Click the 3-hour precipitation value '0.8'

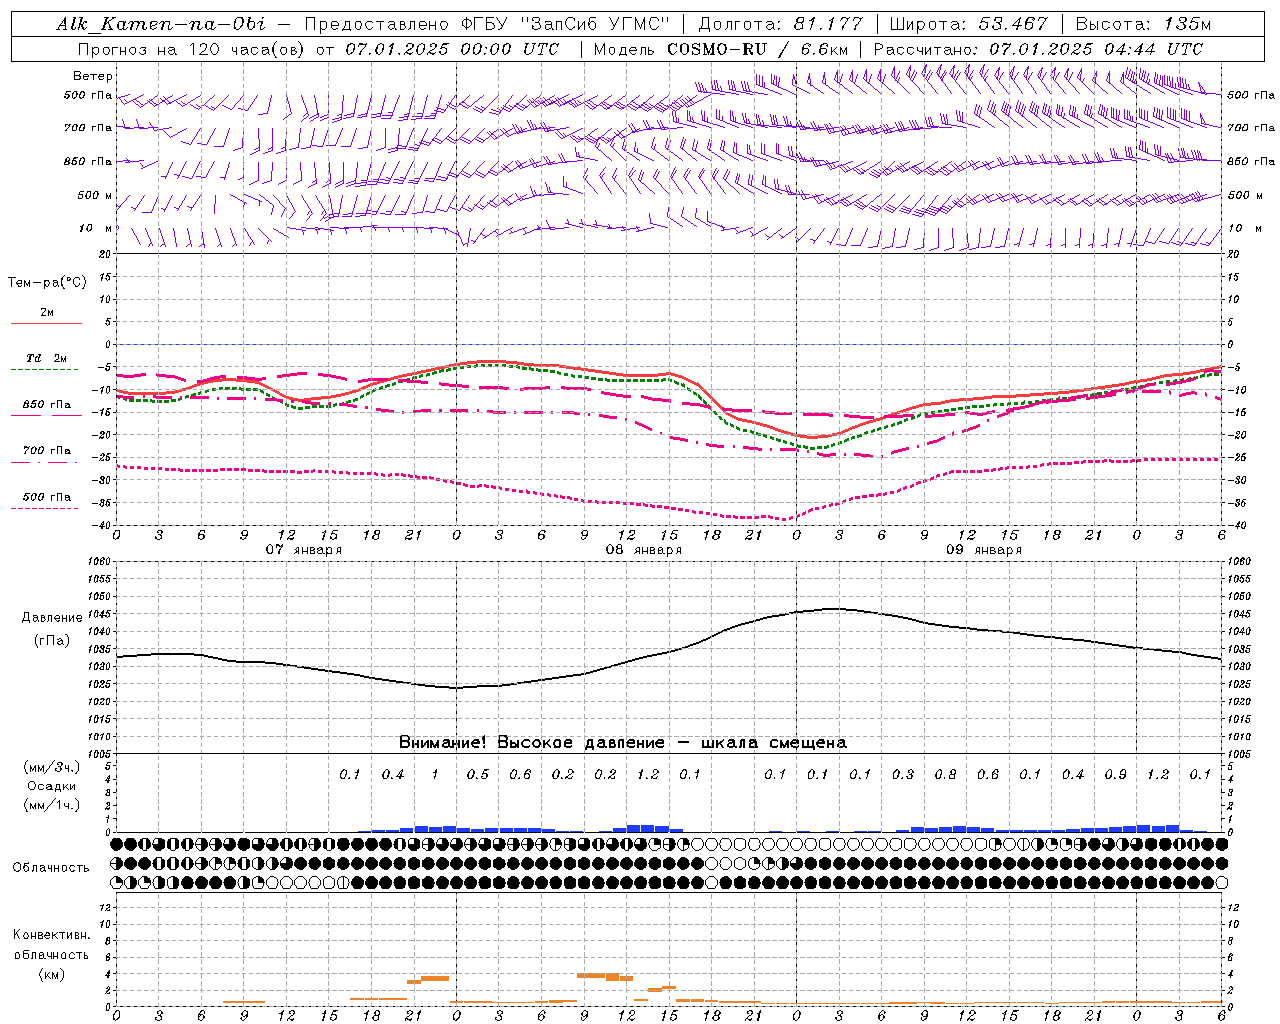(x=945, y=774)
